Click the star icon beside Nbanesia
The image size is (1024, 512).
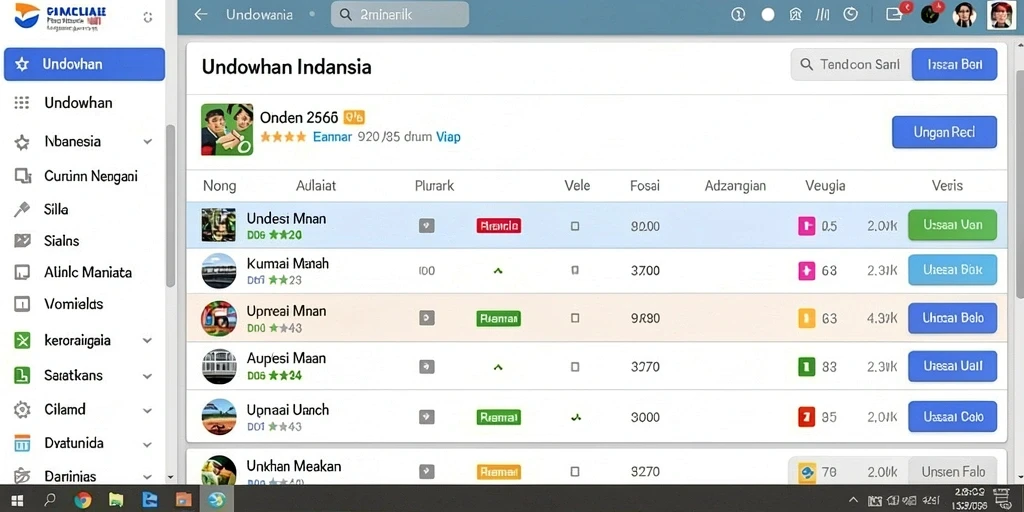click(22, 142)
